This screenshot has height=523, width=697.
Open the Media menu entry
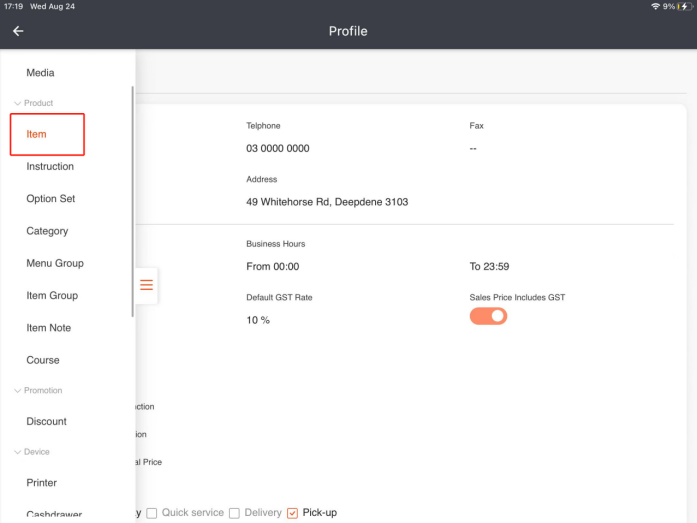[x=40, y=73]
